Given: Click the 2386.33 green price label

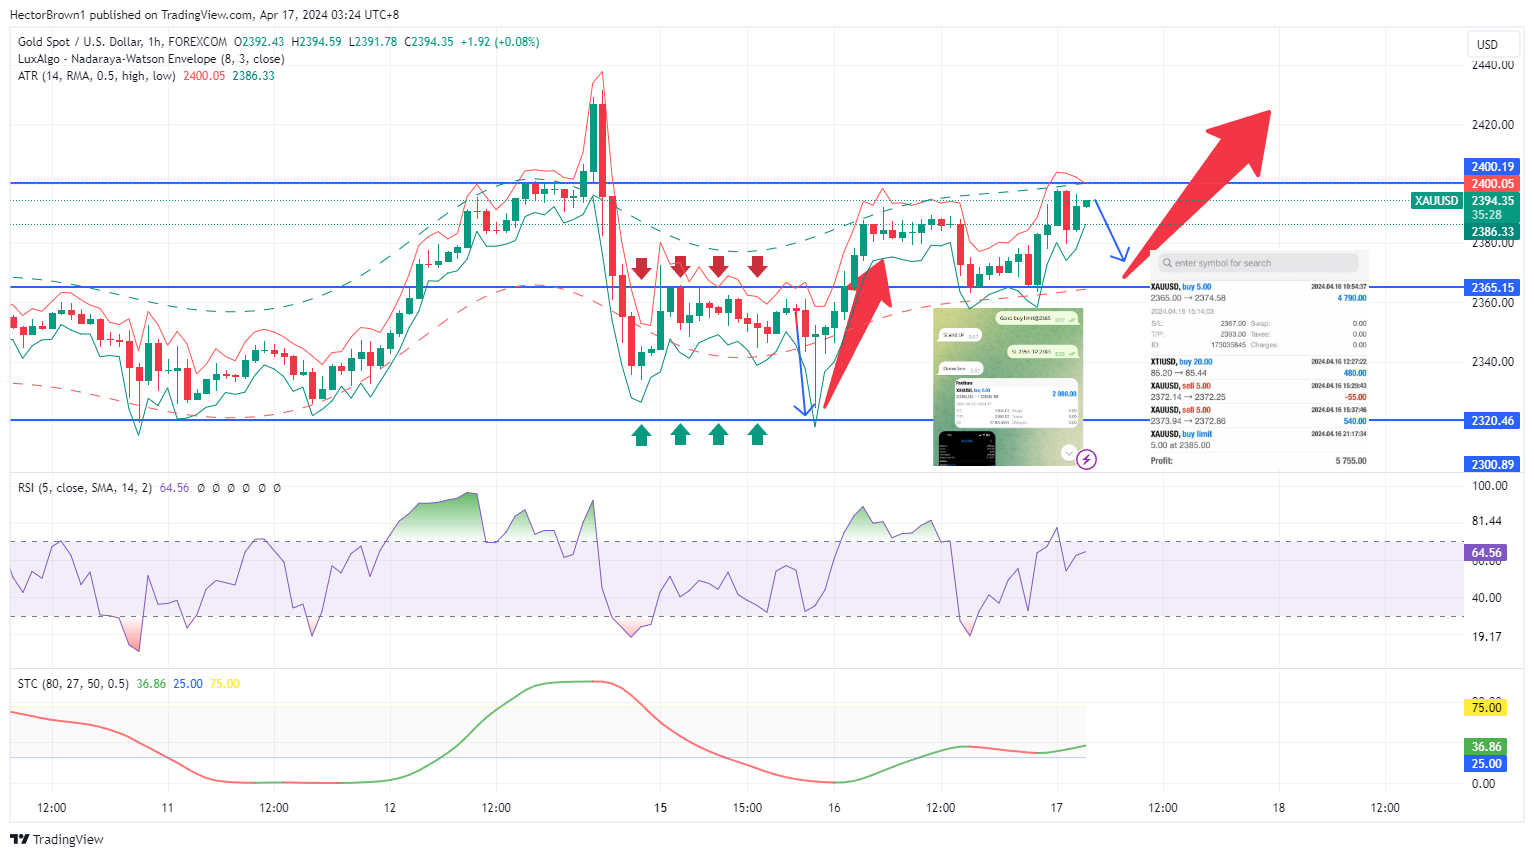Looking at the screenshot, I should point(1492,232).
